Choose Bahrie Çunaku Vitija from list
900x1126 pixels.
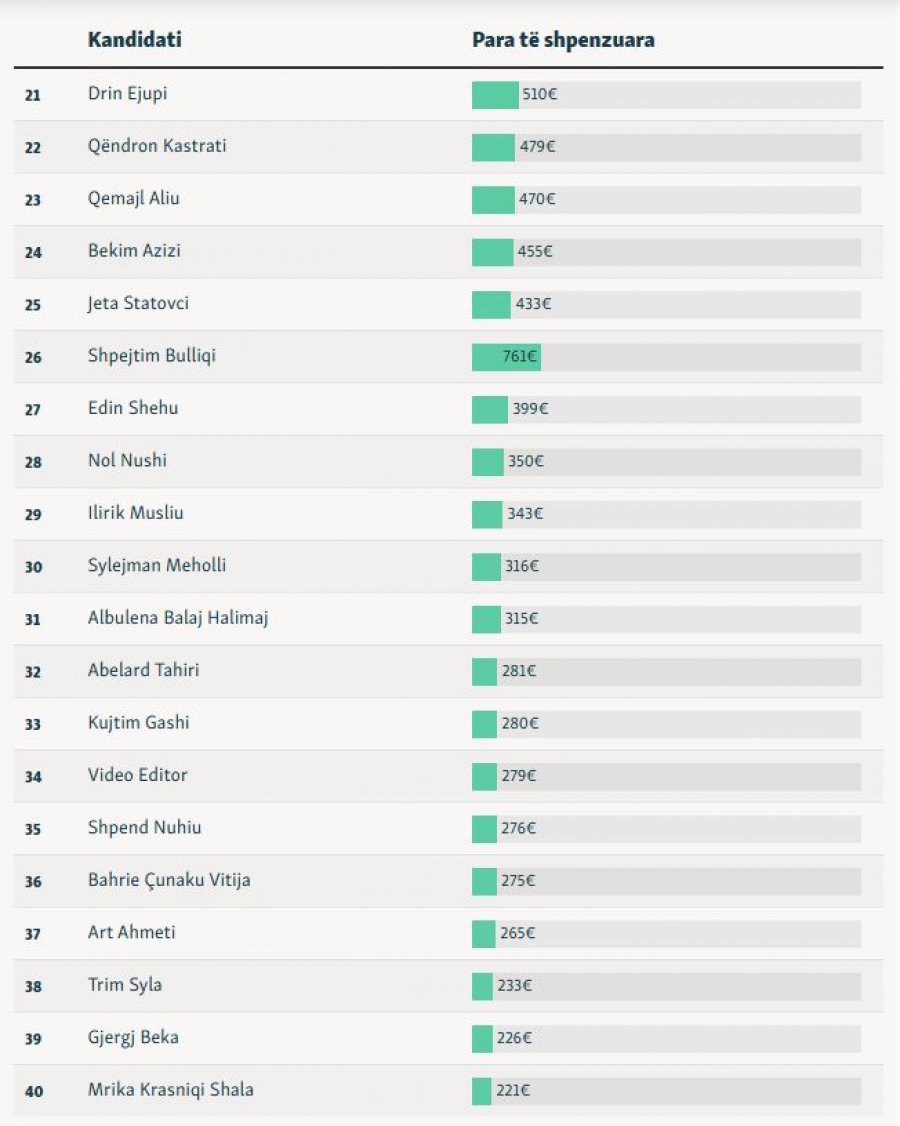tap(169, 880)
